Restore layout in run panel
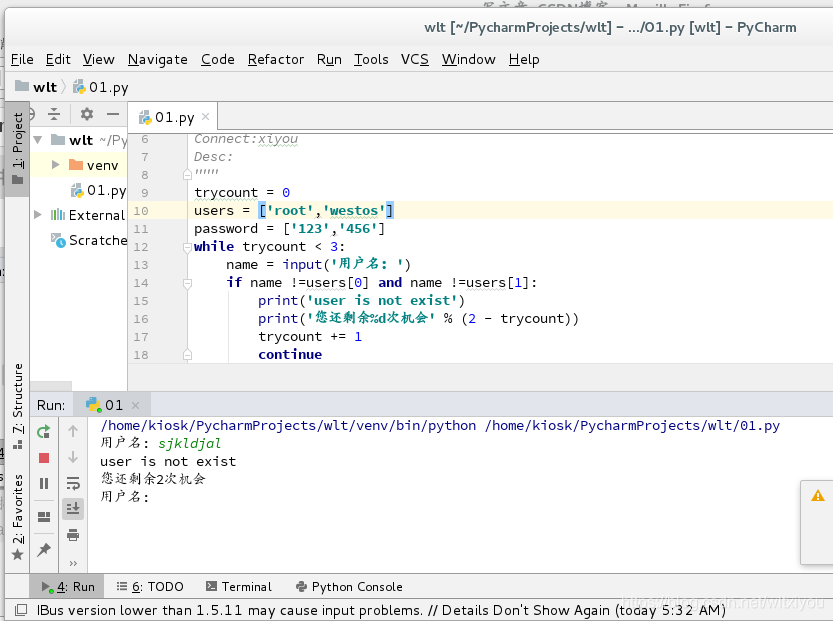 44,516
